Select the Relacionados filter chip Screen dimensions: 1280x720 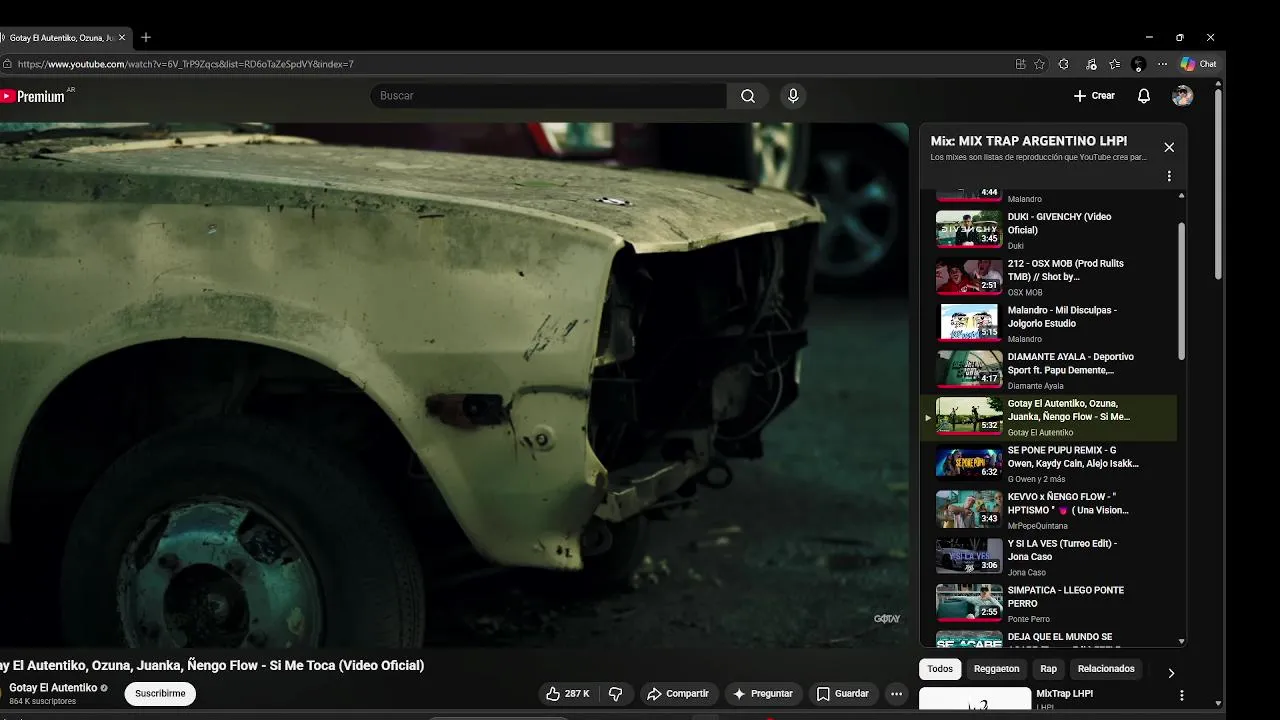1106,669
